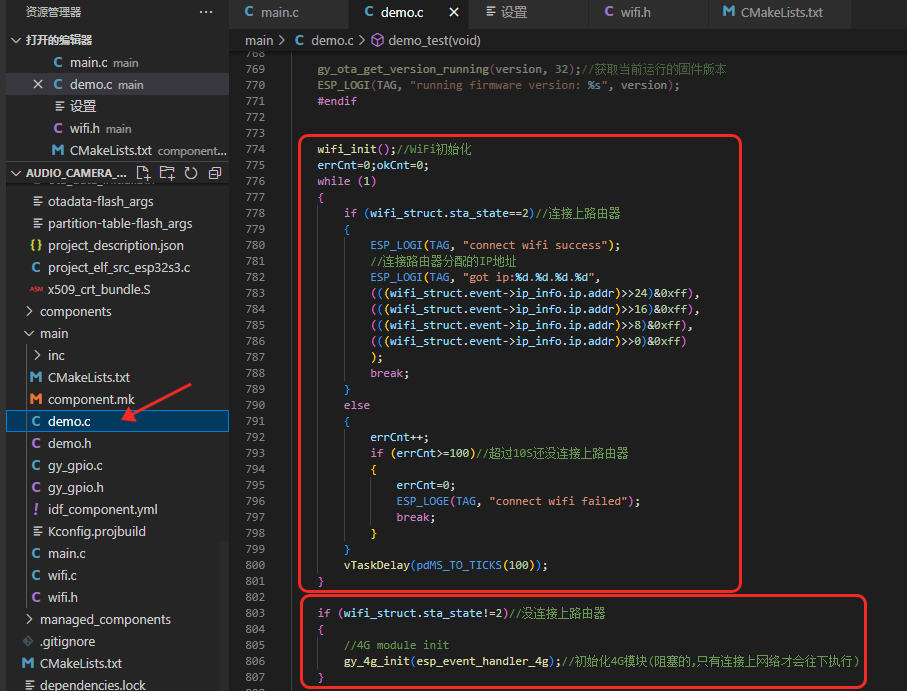Collapse the AUDIO_CAMERA project section
907x691 pixels.
(16, 173)
